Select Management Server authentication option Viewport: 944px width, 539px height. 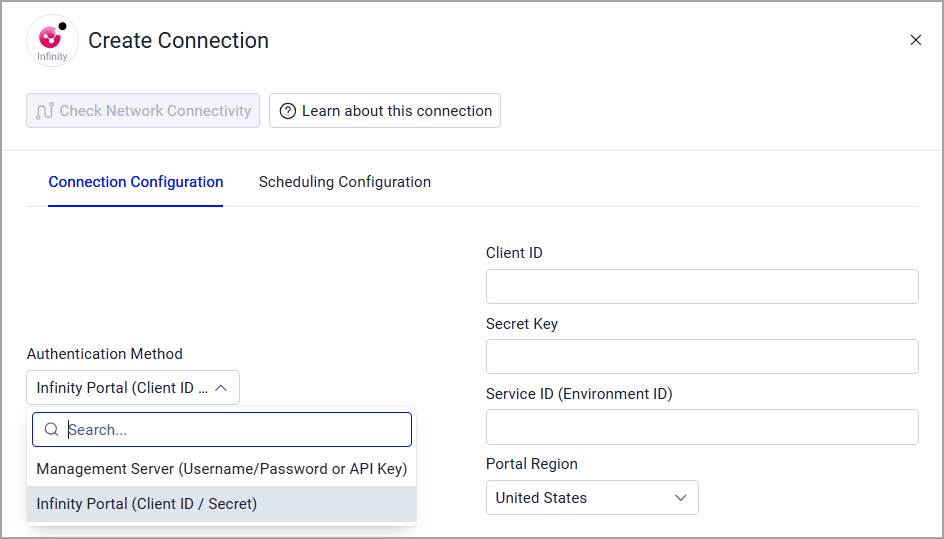[x=222, y=469]
